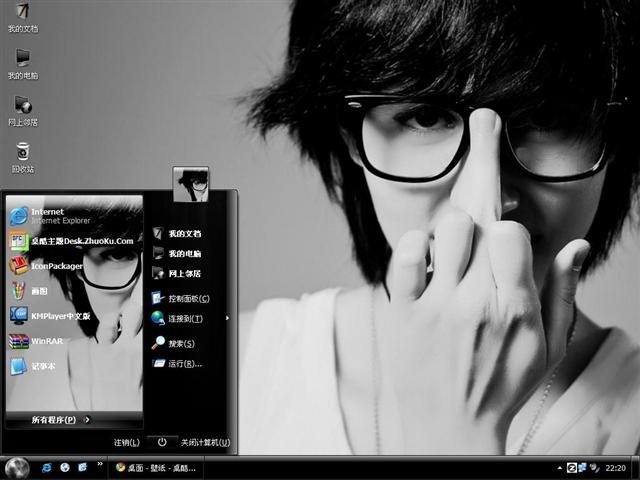This screenshot has width=640, height=480.
Task: Click the volume tray icon
Action: click(x=595, y=468)
